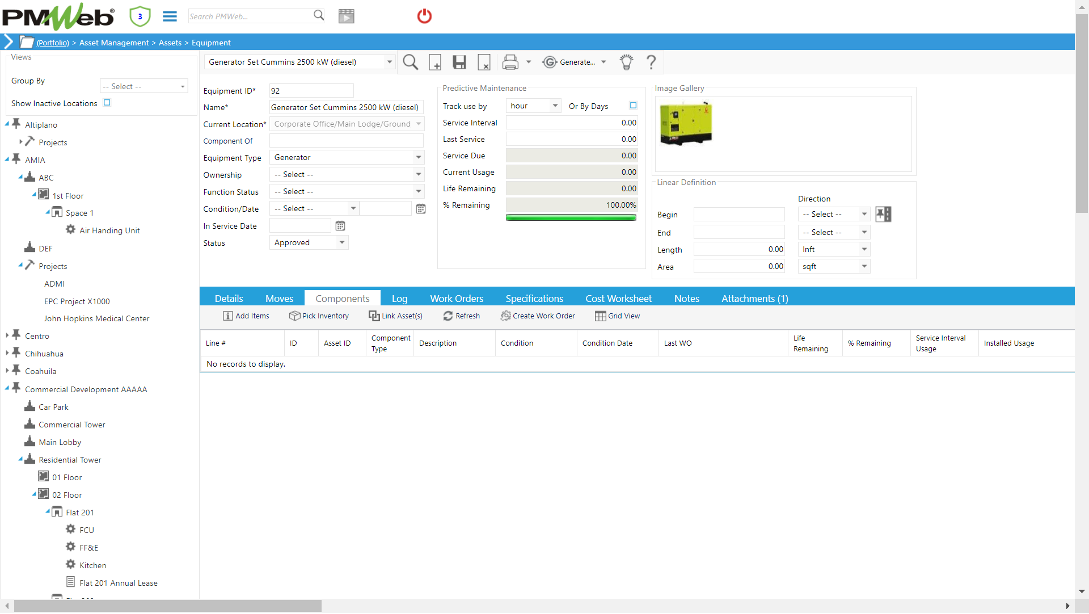Screen dimensions: 1089x614
Task: Refresh the components list
Action: (x=461, y=316)
